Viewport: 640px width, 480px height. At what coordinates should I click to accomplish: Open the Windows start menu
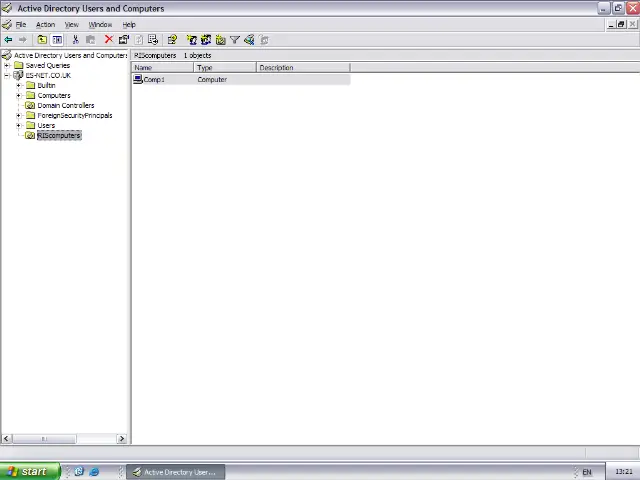point(29,471)
